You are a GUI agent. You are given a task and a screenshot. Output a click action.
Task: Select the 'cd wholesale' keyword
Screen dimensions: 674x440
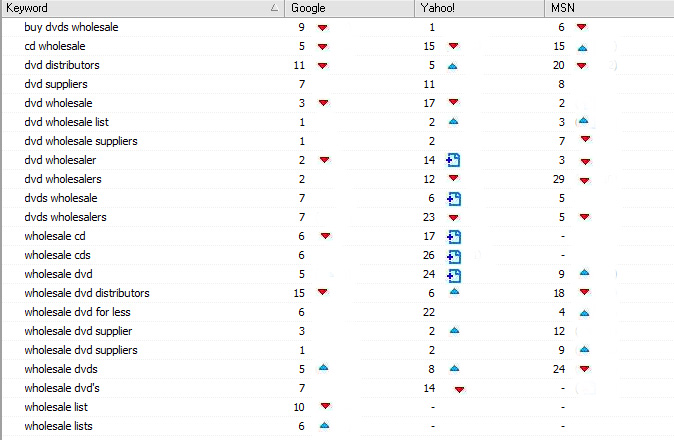pyautogui.click(x=55, y=46)
